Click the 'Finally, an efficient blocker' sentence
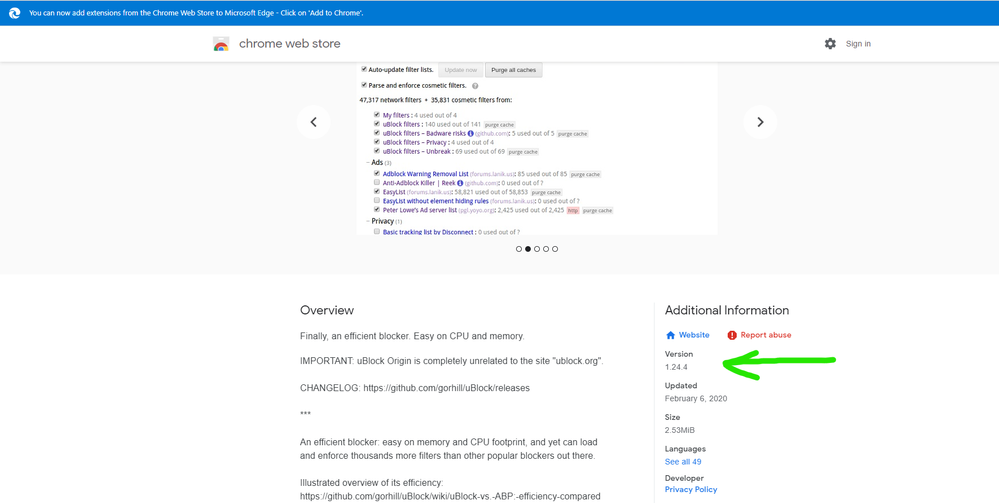This screenshot has width=999, height=503. click(x=412, y=336)
